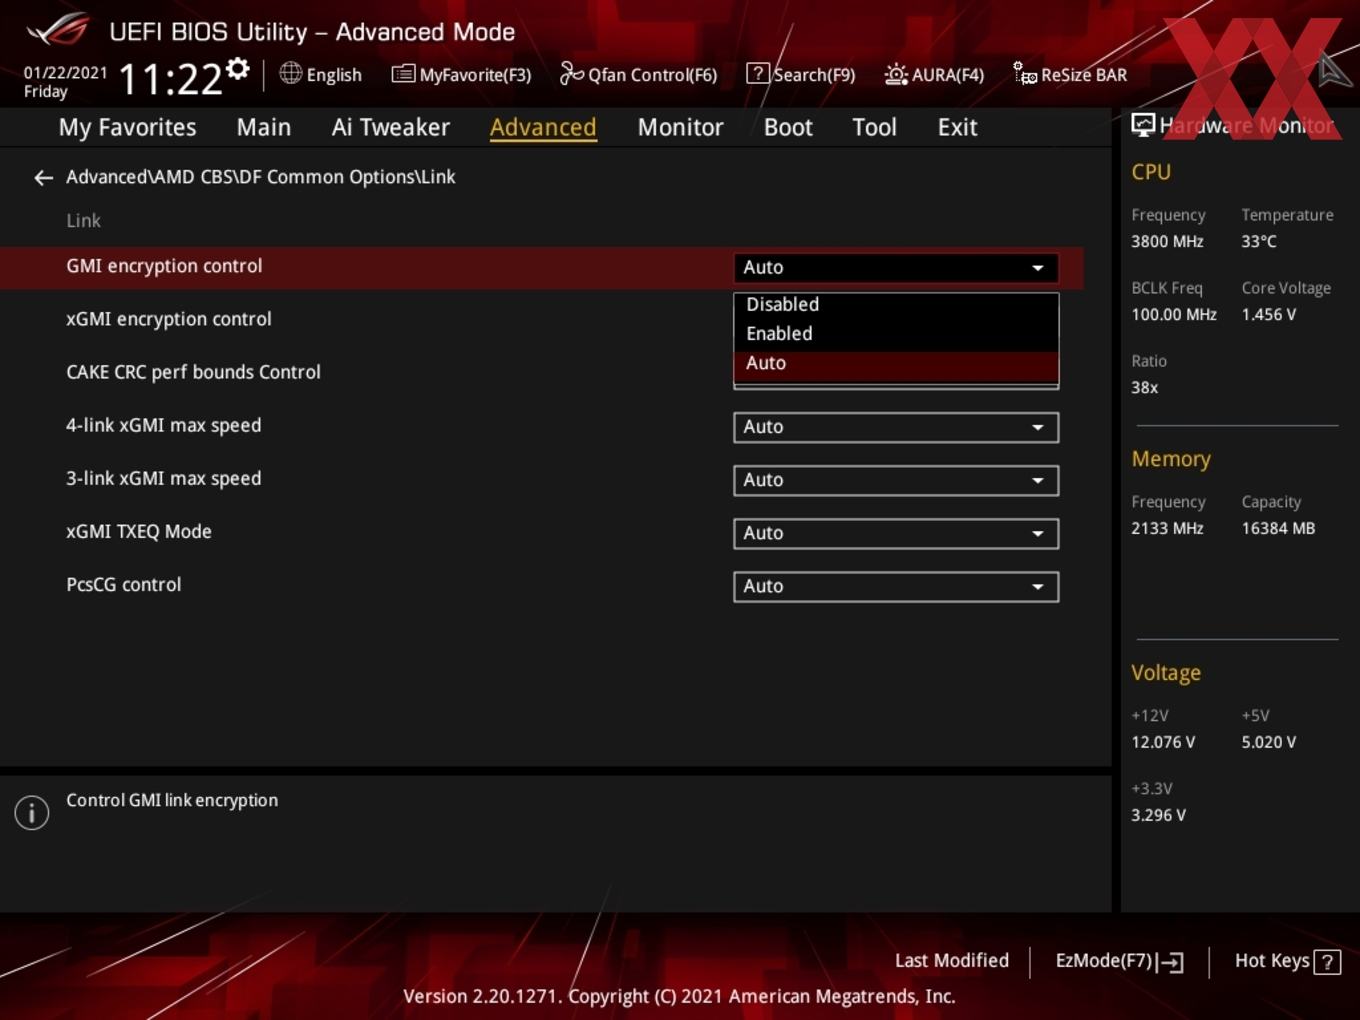Choose Enabled in the GMI encryption list

click(x=896, y=334)
